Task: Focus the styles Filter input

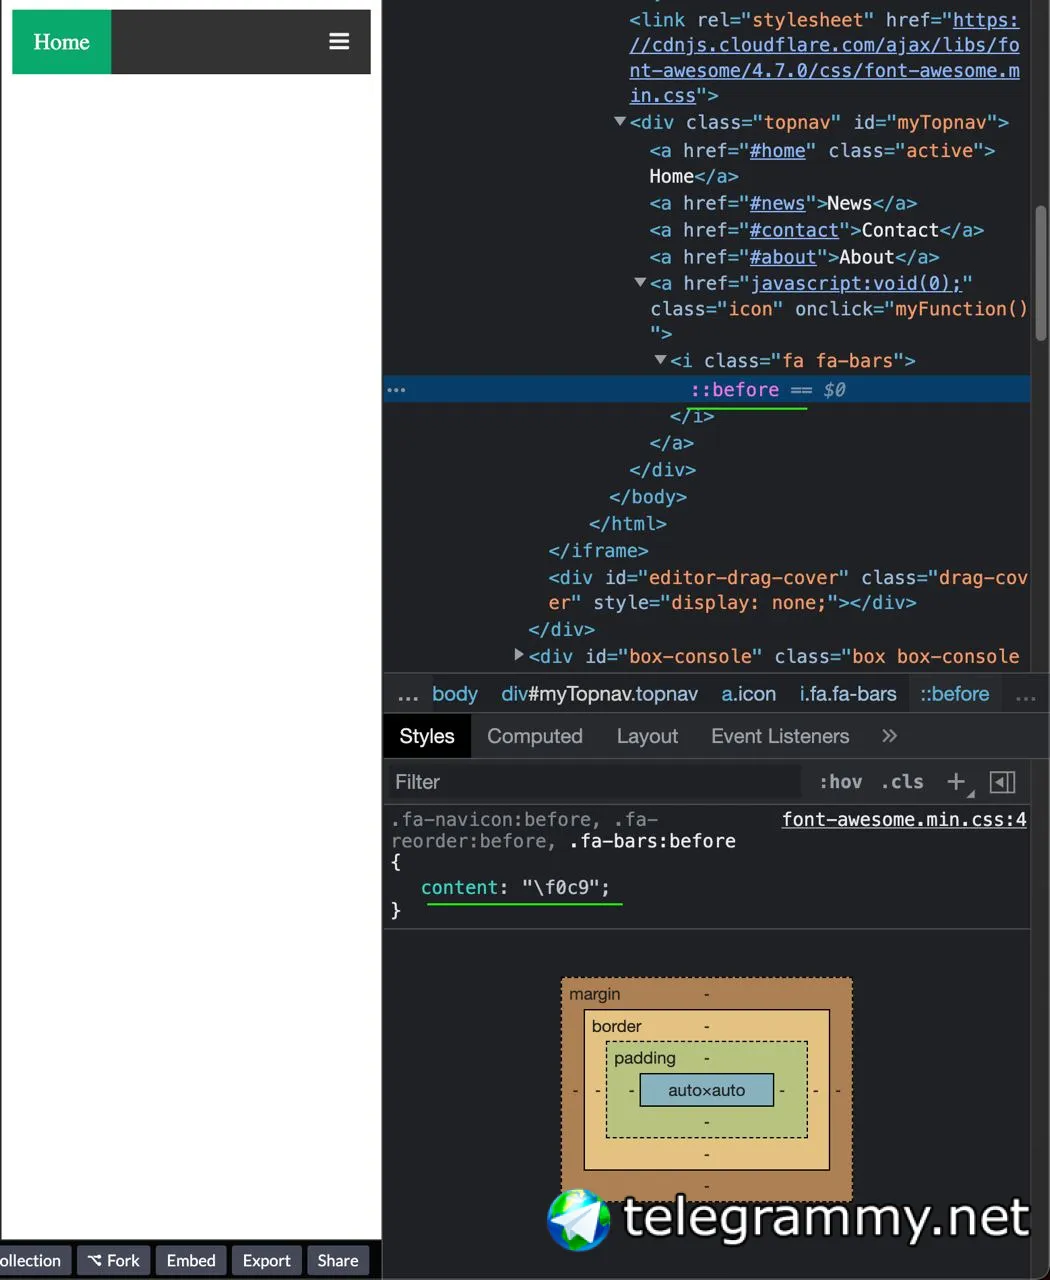Action: tap(595, 782)
